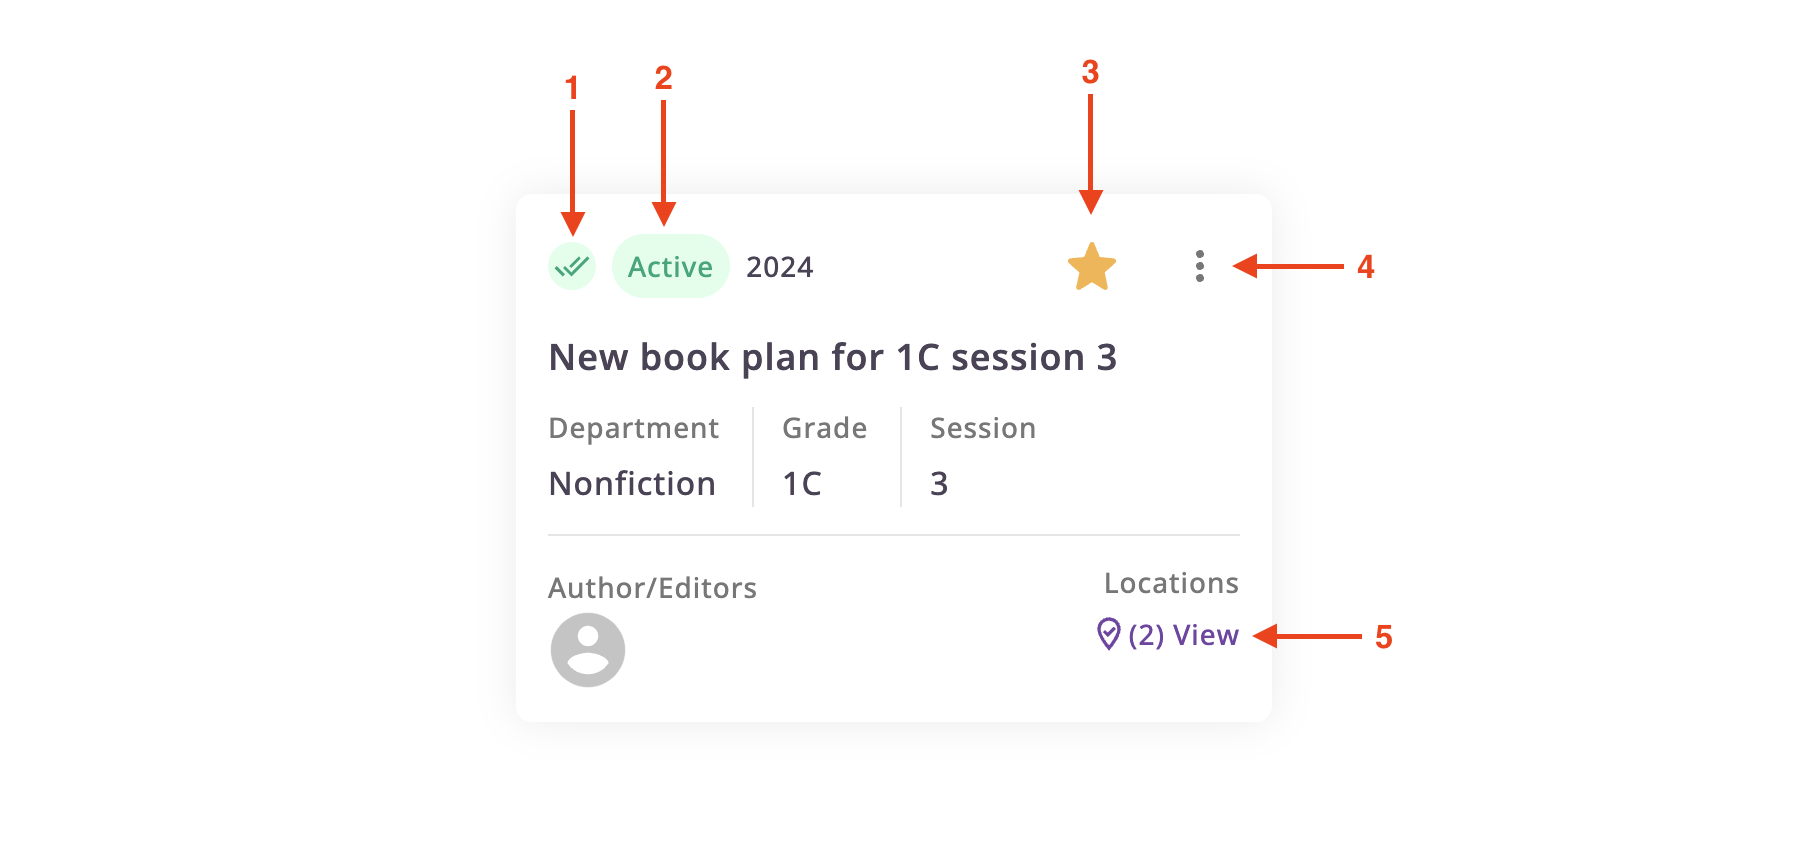Screen dimensions: 1796x851
Task: Click the red annotation number 3
Action: 1090,72
